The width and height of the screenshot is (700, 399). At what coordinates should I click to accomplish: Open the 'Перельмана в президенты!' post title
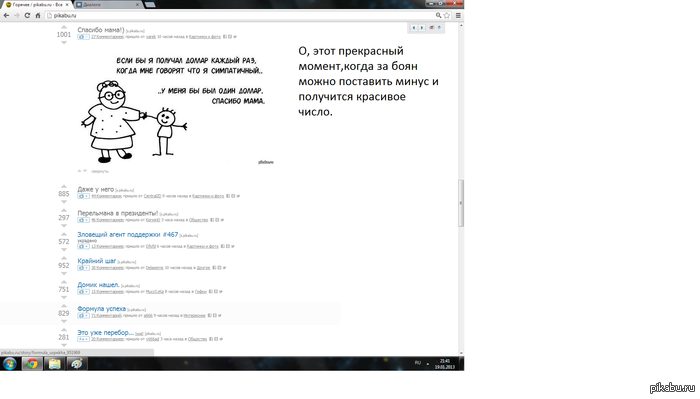click(x=118, y=213)
